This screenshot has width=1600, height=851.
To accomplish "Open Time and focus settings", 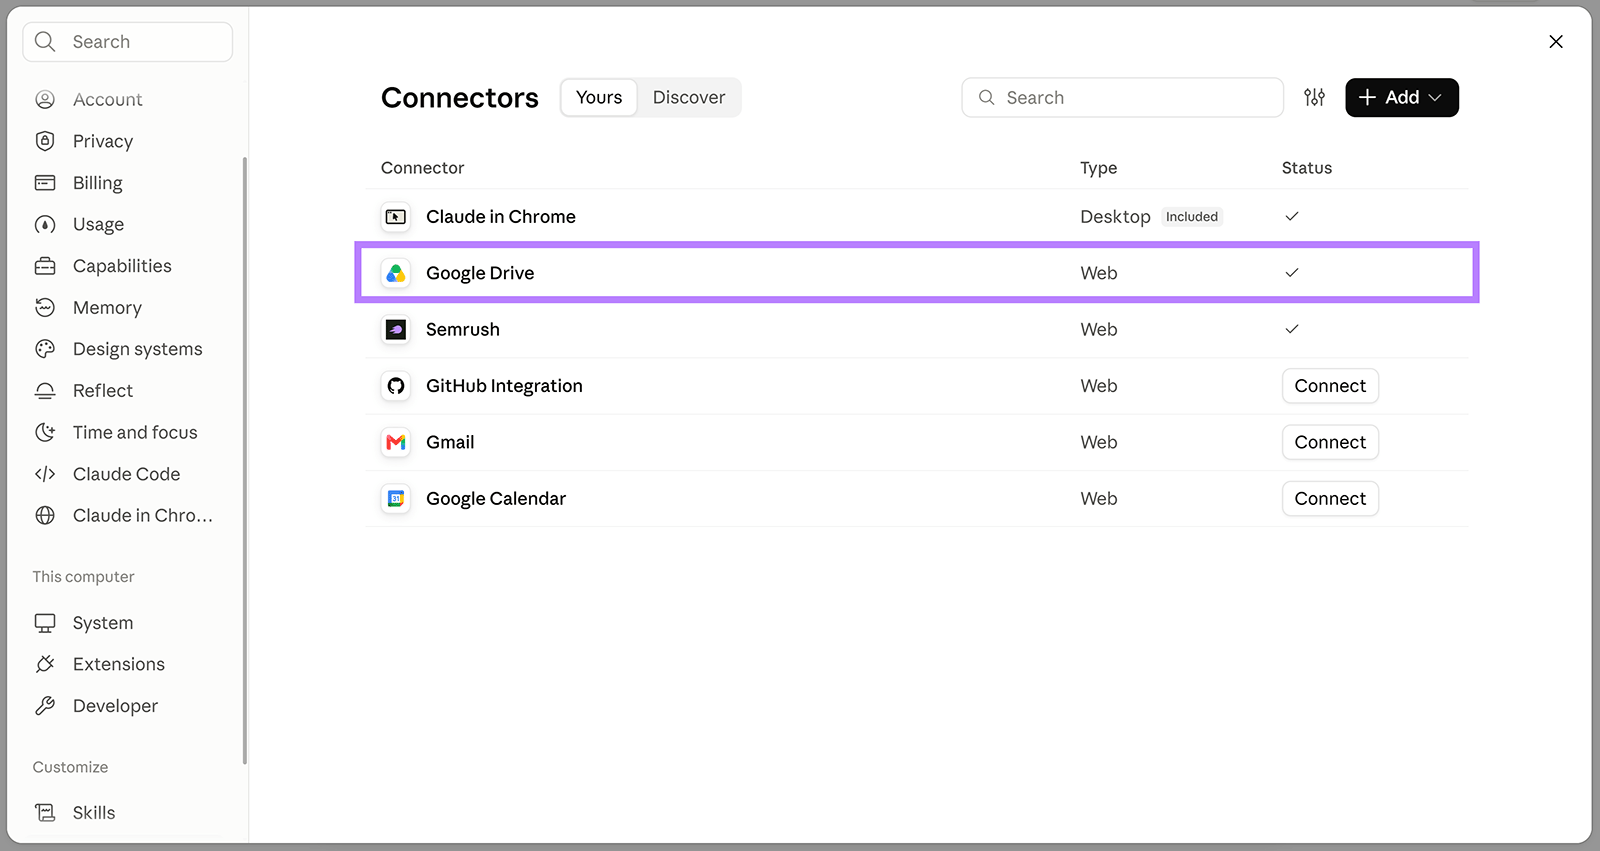I will [x=135, y=432].
